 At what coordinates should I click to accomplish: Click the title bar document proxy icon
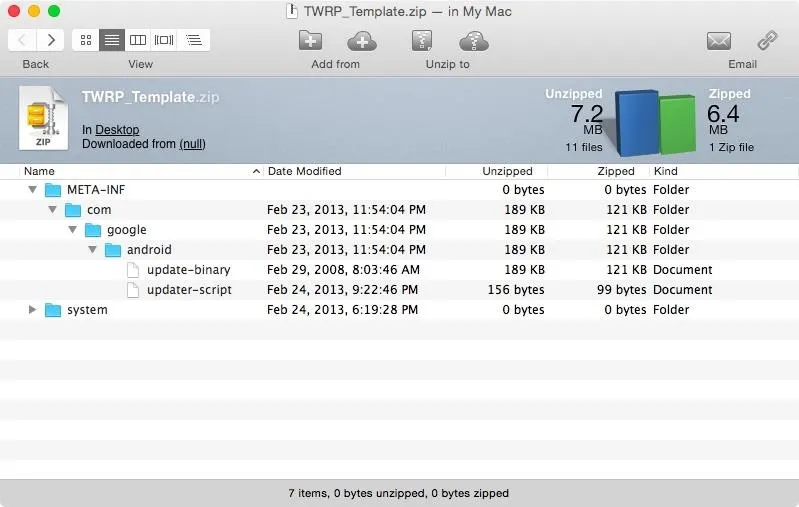[292, 11]
